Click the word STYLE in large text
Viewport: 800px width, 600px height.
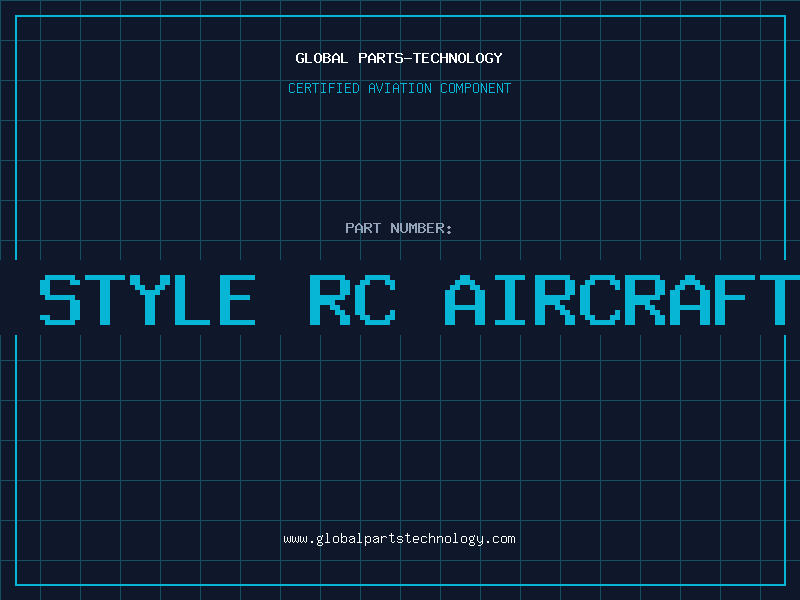tap(147, 299)
